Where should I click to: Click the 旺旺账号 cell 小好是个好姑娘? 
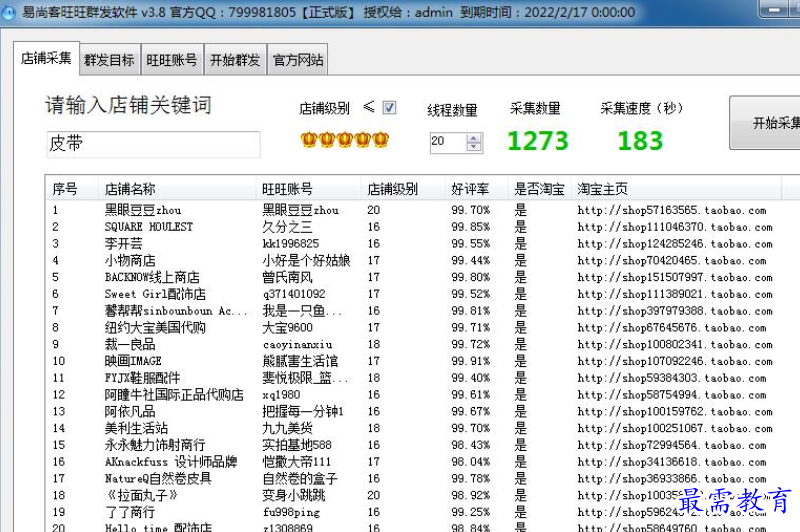coord(306,261)
